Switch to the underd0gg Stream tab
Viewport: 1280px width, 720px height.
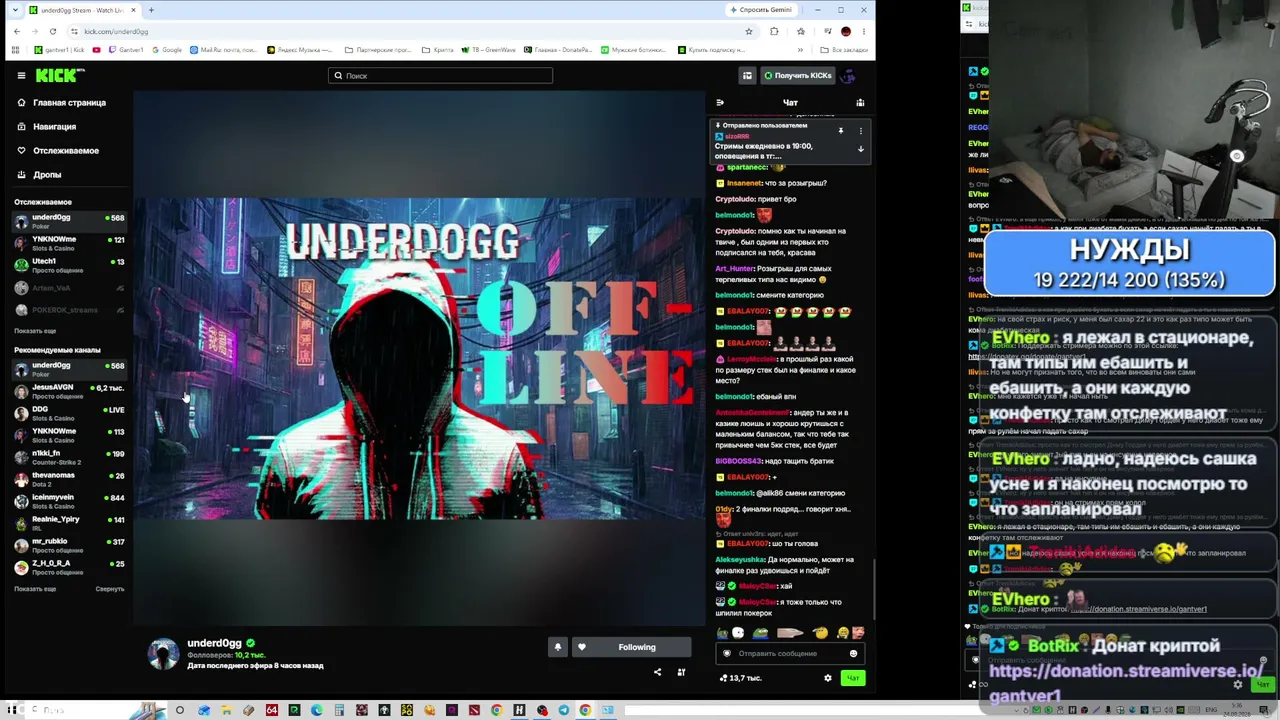coord(82,10)
